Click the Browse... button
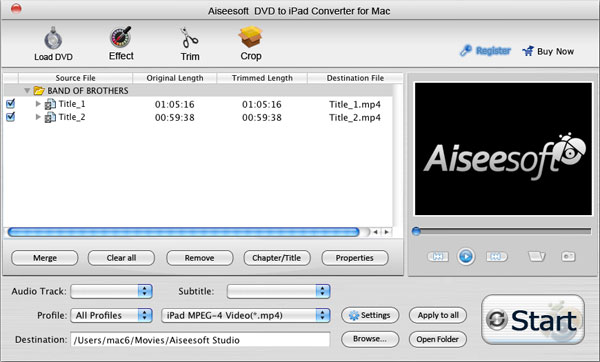Viewport: 600px width, 362px height. 370,339
